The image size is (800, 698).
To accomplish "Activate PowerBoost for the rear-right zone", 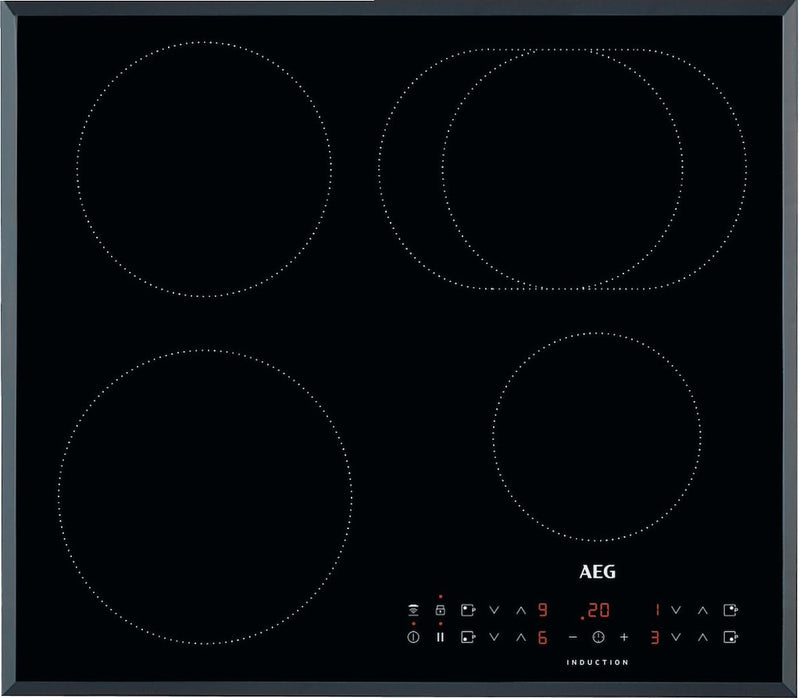I will (729, 609).
